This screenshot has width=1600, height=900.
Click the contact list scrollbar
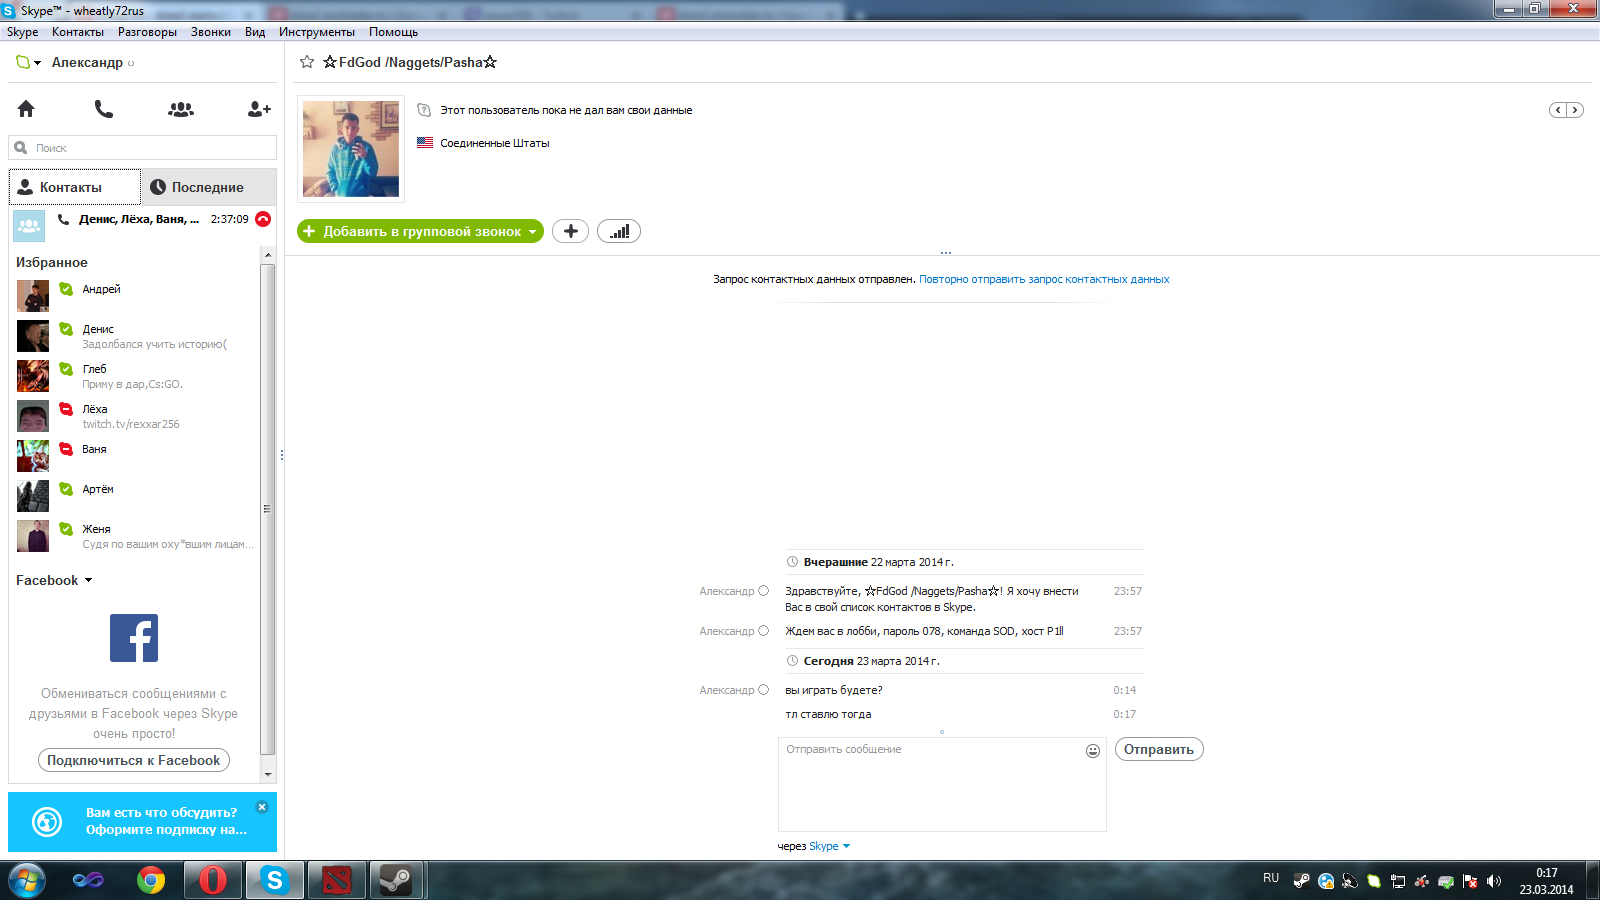point(267,510)
